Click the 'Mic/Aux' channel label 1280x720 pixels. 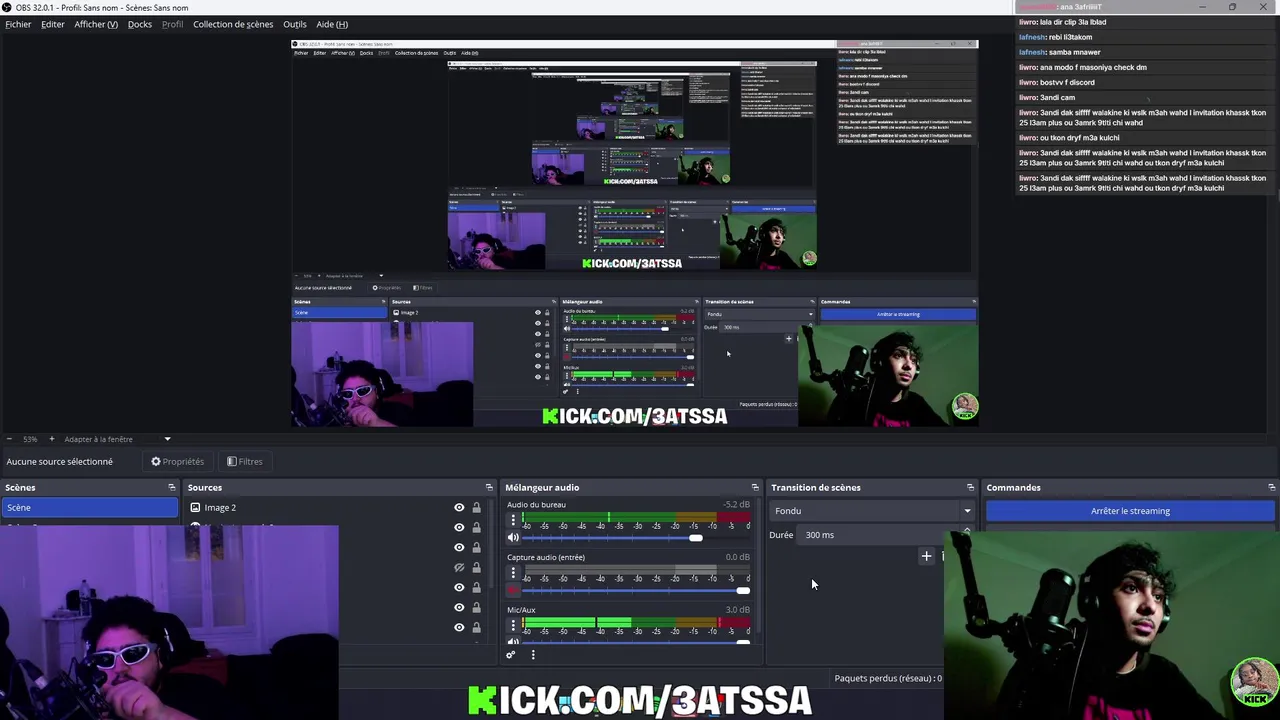[521, 609]
